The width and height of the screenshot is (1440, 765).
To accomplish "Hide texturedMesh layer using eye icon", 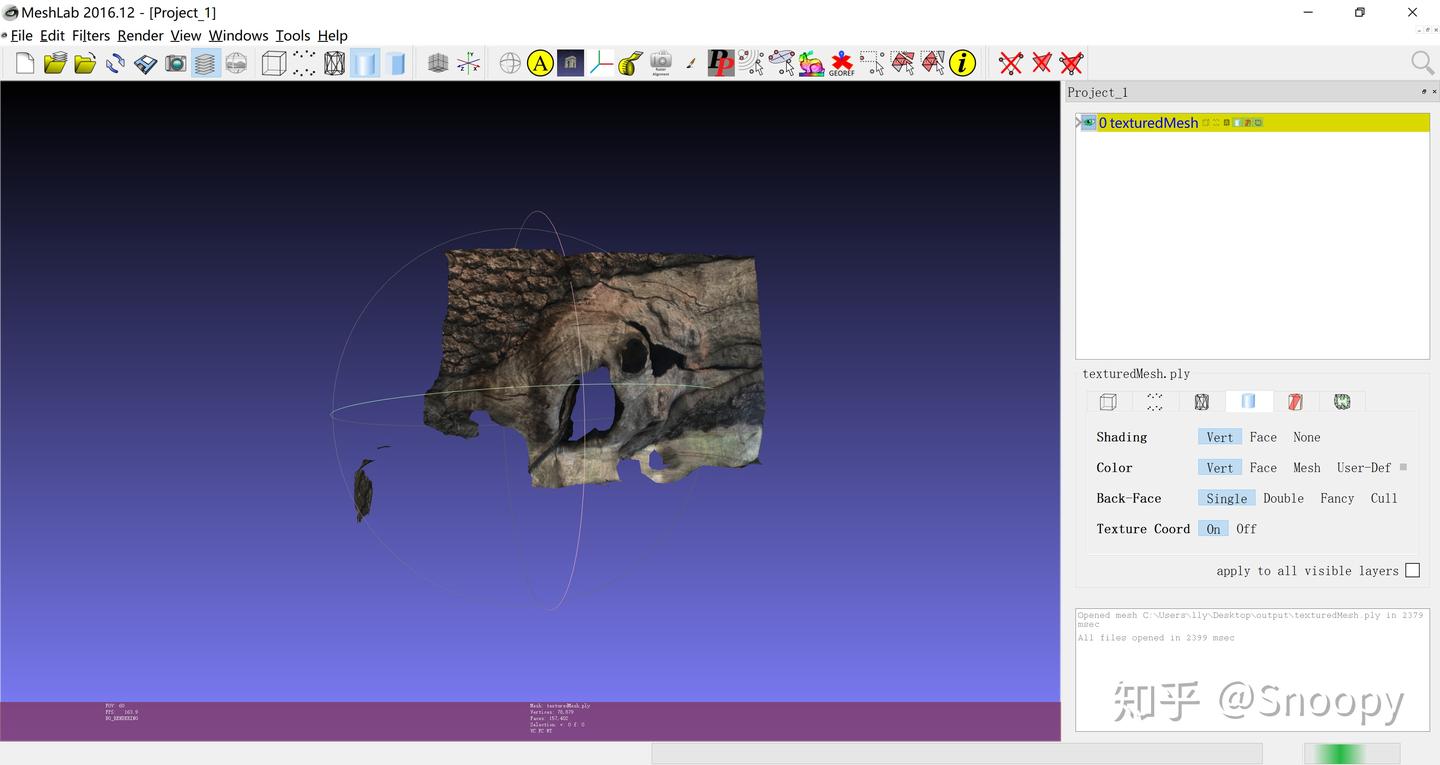I will 1088,123.
